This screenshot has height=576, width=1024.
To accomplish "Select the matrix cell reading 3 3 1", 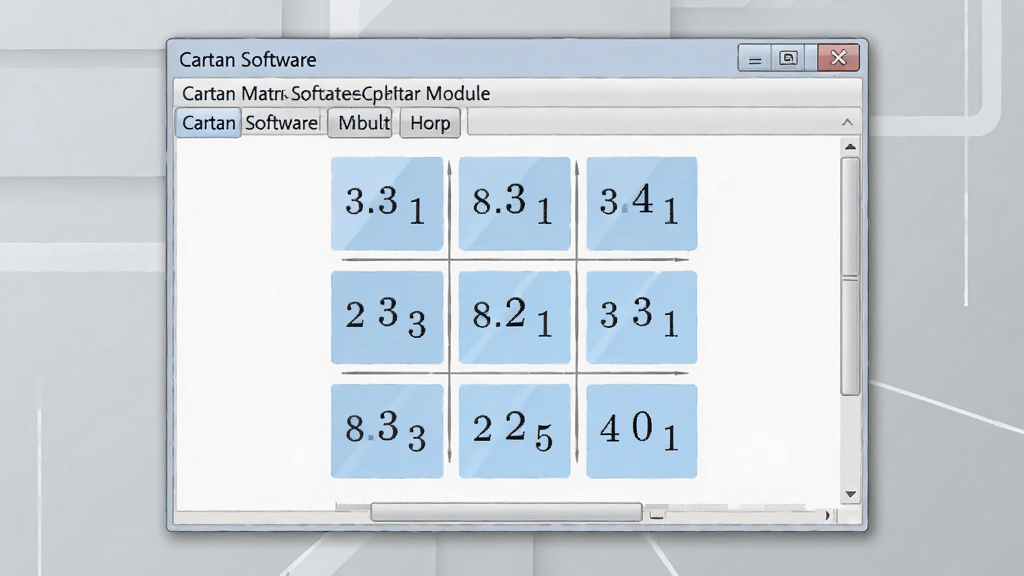I will pos(641,317).
